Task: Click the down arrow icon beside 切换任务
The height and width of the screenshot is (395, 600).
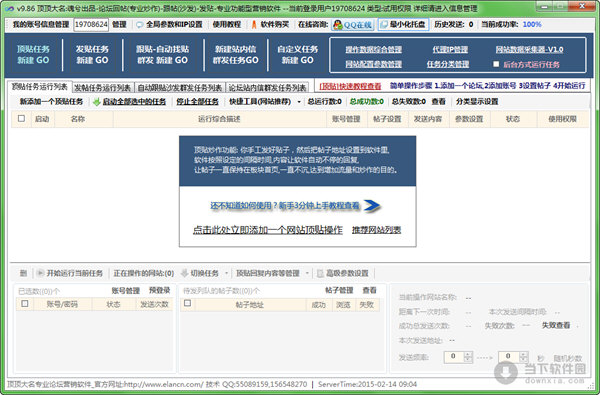Action: click(184, 273)
